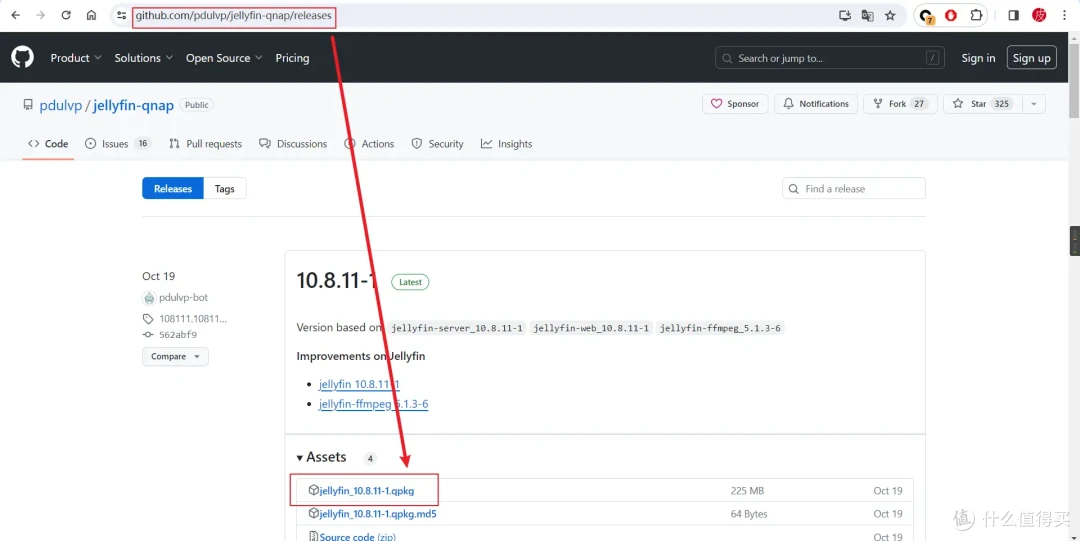Select the Tags tab button
1080x541 pixels.
225,188
